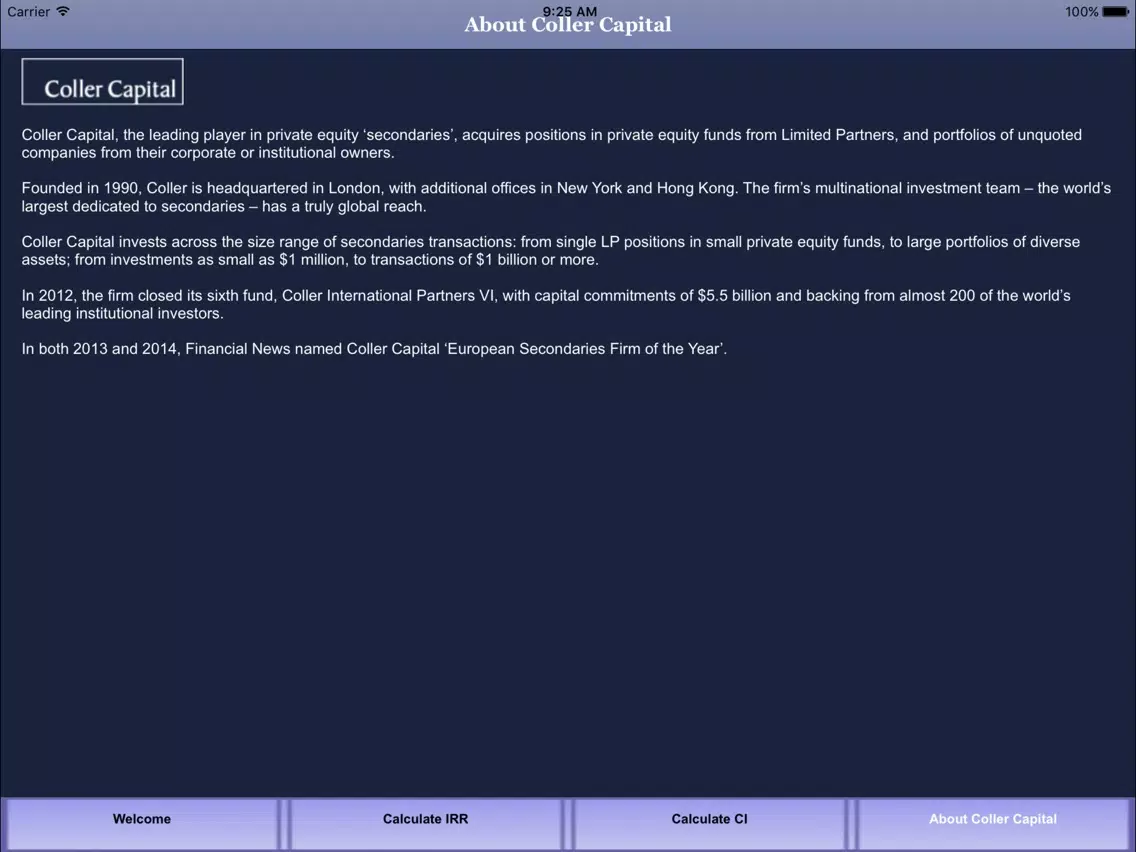Screen dimensions: 1136x852
Task: Click the paragraph starting 'Coller Capital invests across'
Action: (x=551, y=251)
